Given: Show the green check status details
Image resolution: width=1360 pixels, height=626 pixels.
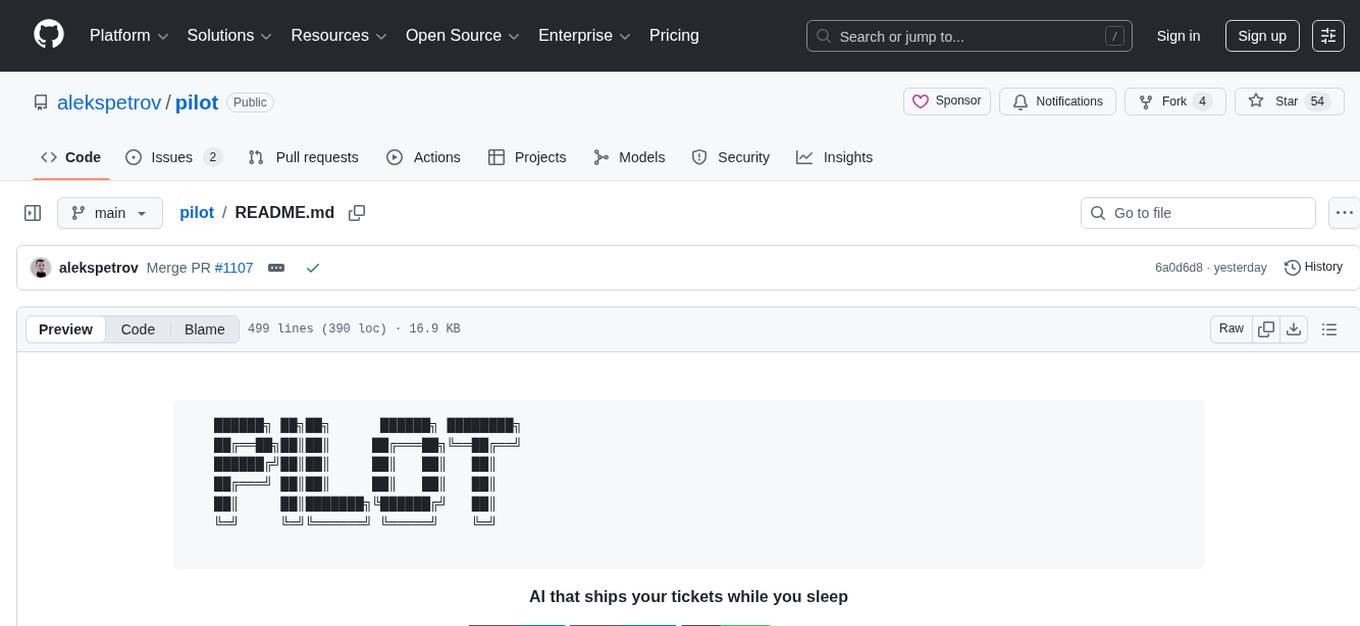Looking at the screenshot, I should coord(313,268).
